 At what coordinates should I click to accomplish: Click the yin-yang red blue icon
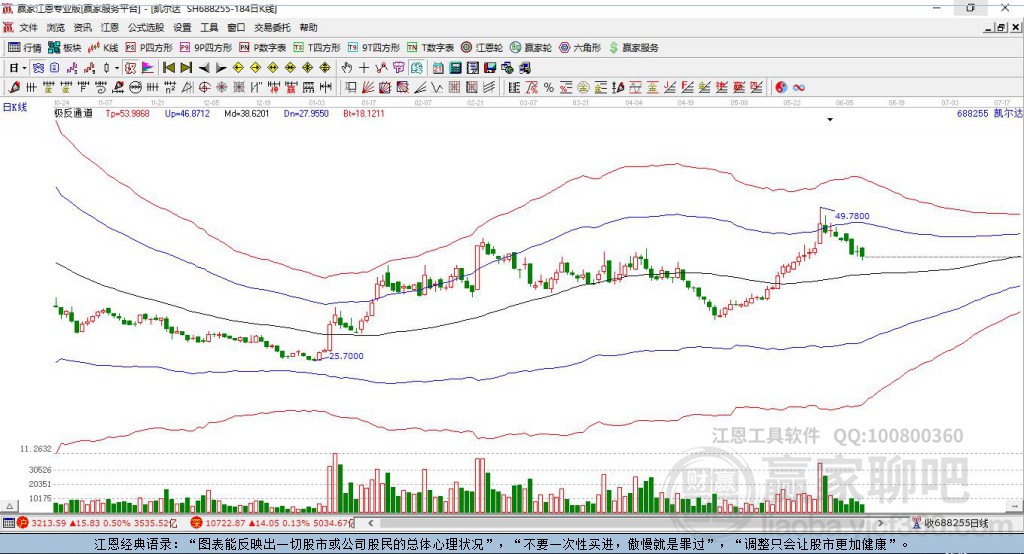click(781, 88)
